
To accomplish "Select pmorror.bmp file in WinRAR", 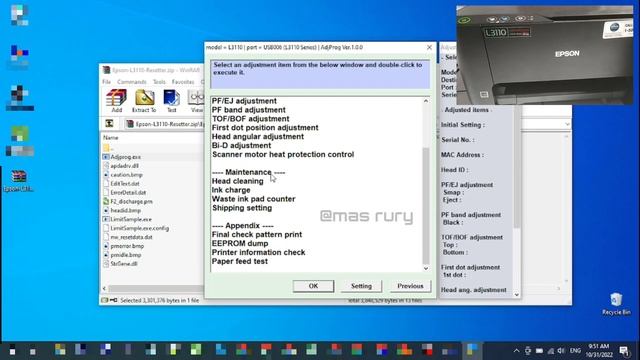I will click(x=127, y=246).
